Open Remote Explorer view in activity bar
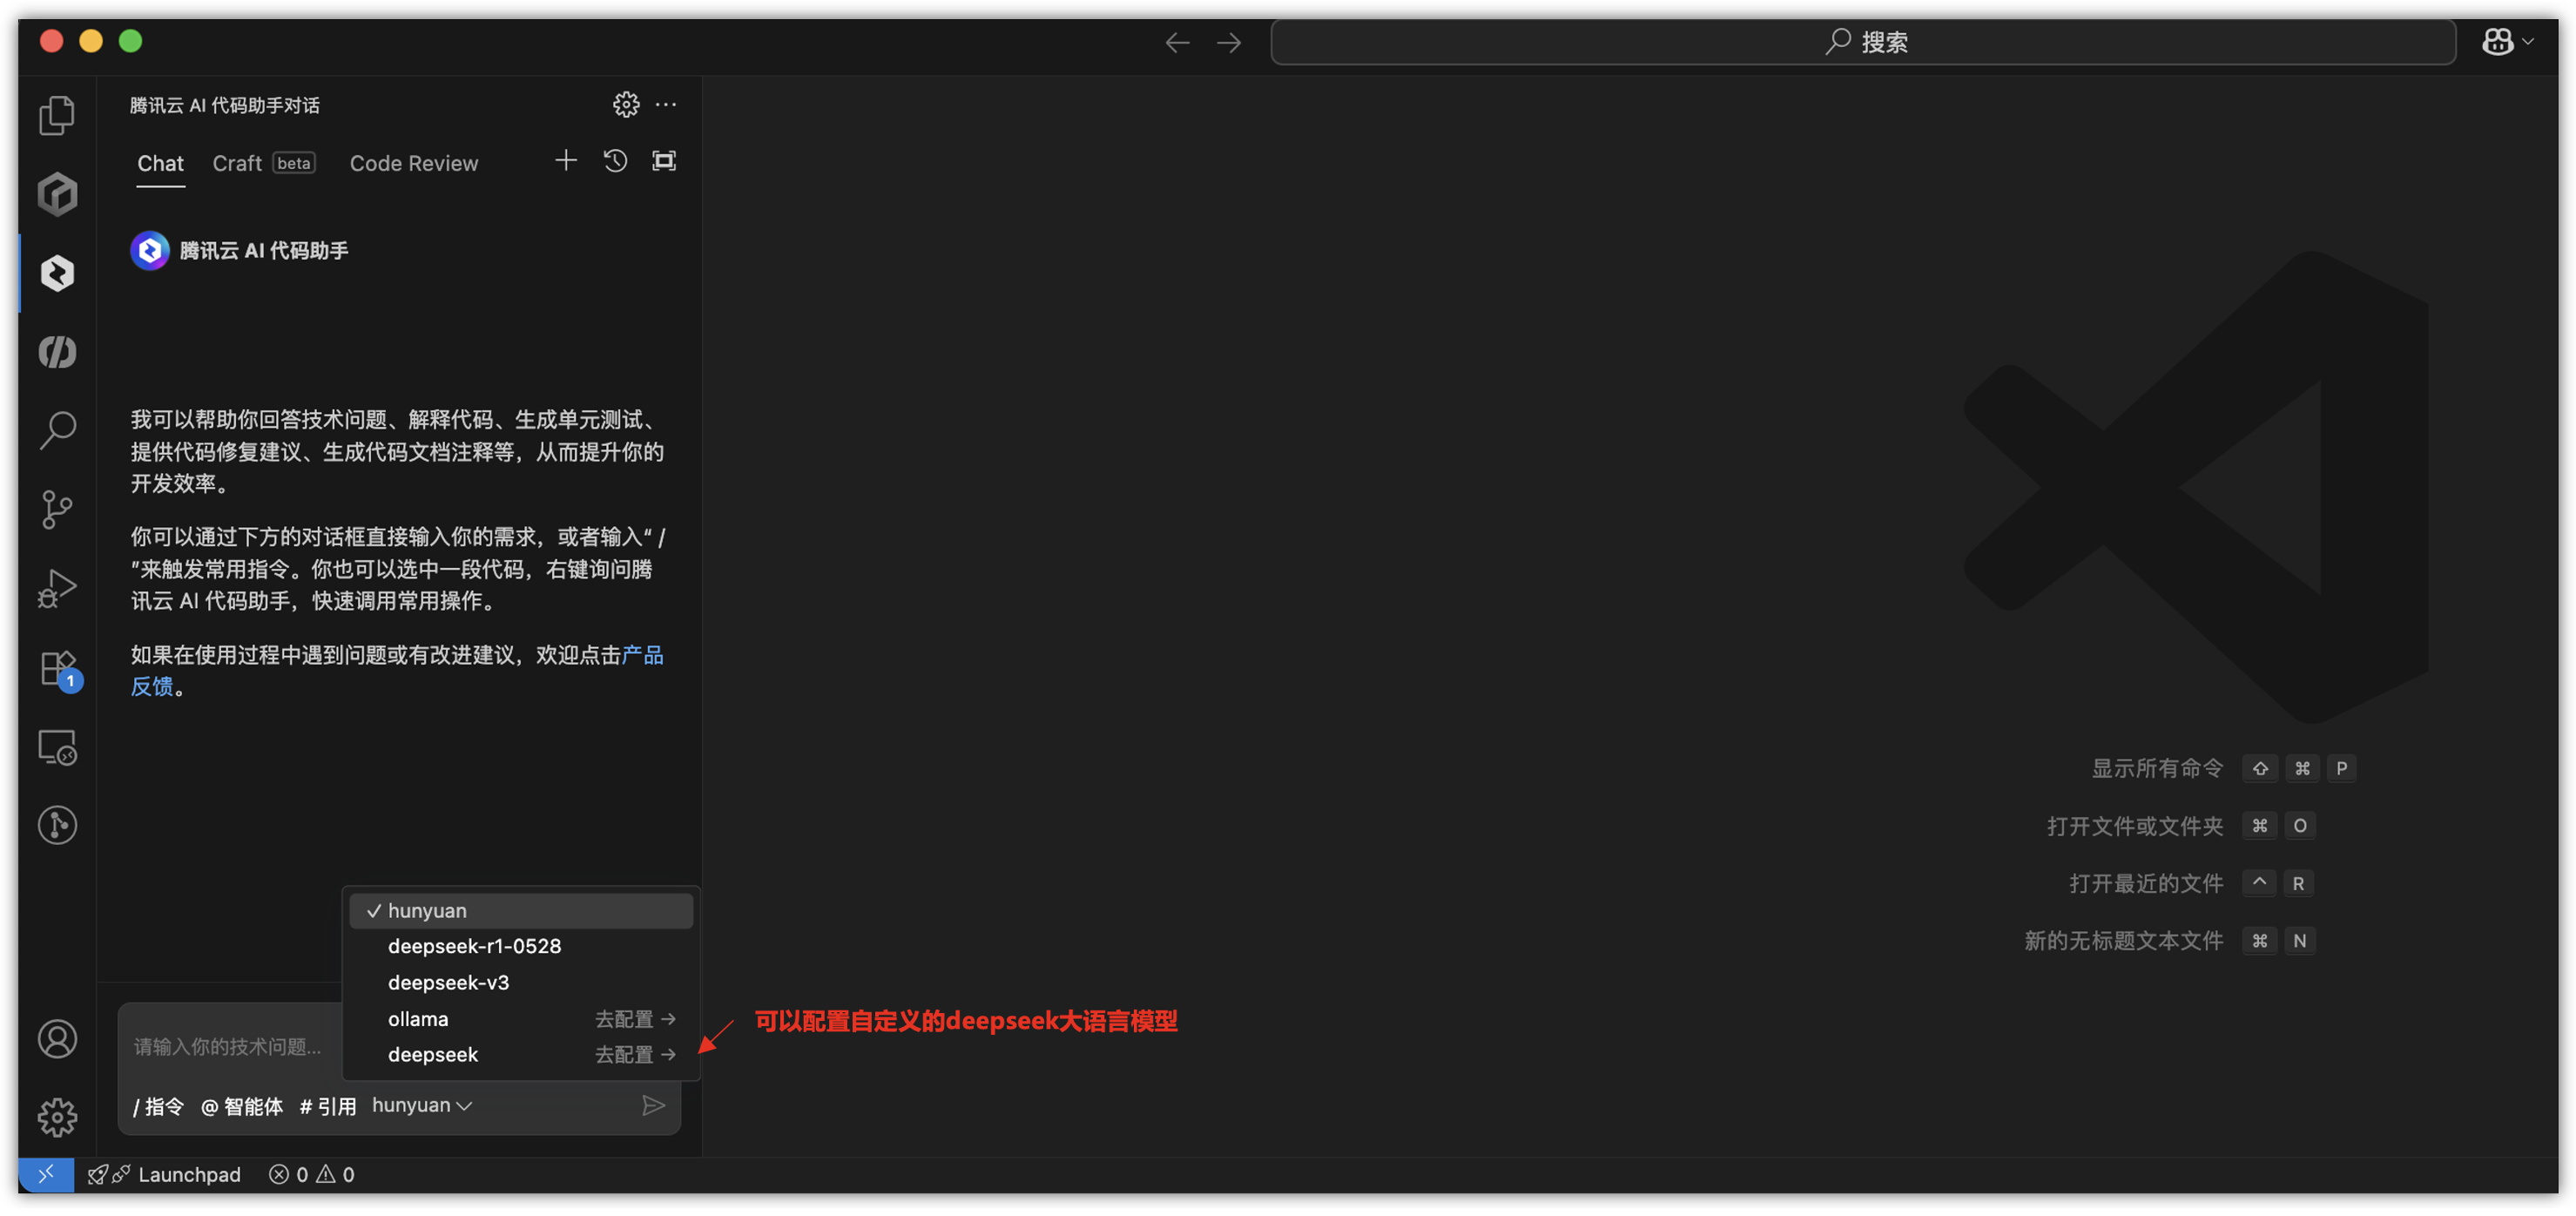The width and height of the screenshot is (2576, 1216). point(57,747)
